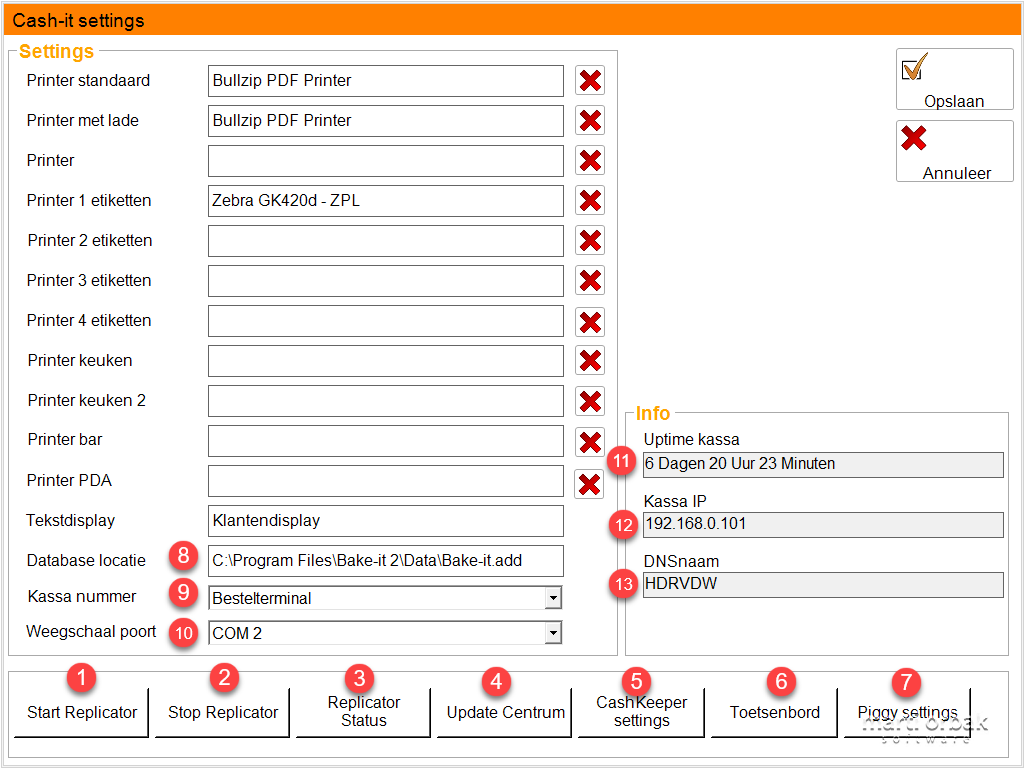This screenshot has height=768, width=1024.
Task: Click the Printer met lade input field
Action: click(x=386, y=121)
